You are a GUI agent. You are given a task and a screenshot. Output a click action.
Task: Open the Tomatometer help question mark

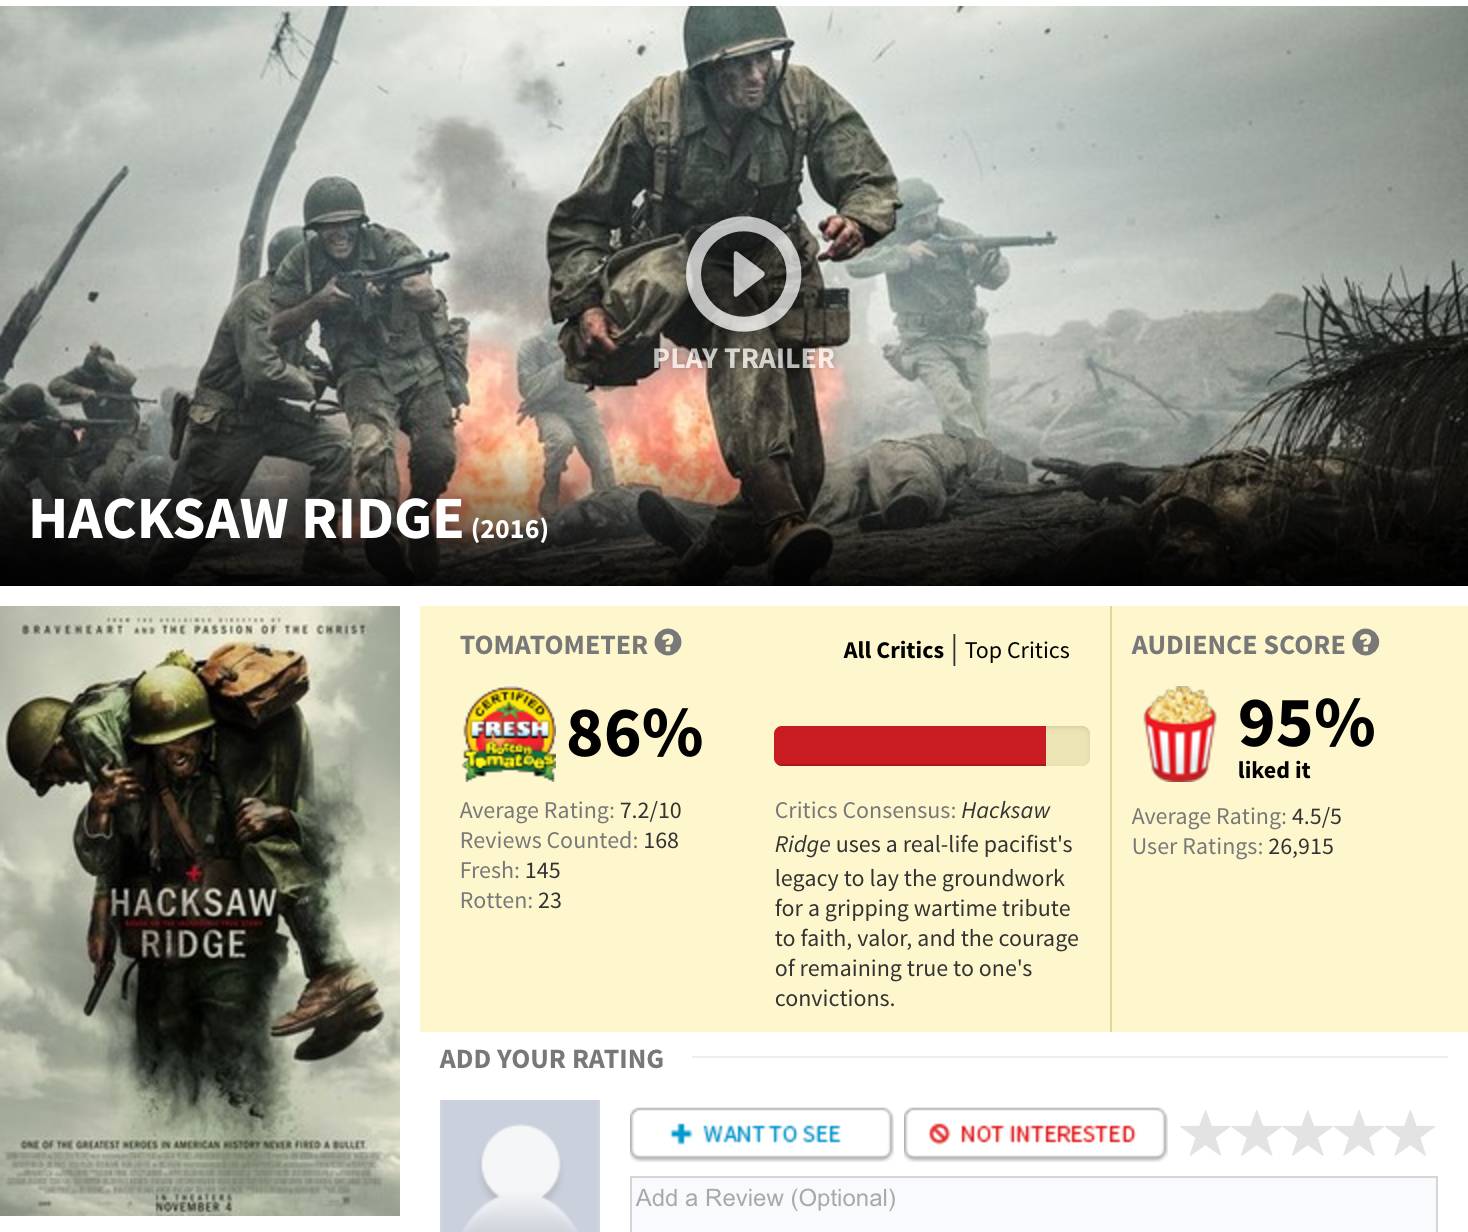pyautogui.click(x=668, y=643)
